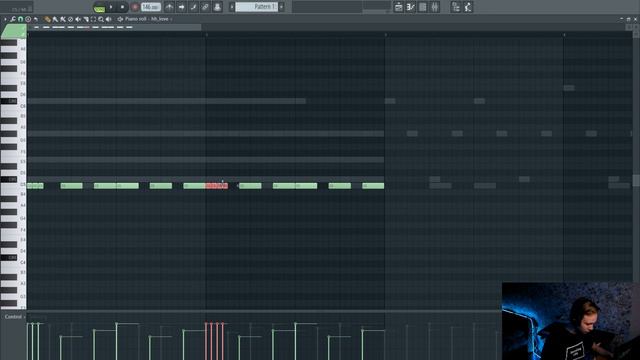
Task: Click the green corner tab above piano keys
Action: click(x=14, y=31)
